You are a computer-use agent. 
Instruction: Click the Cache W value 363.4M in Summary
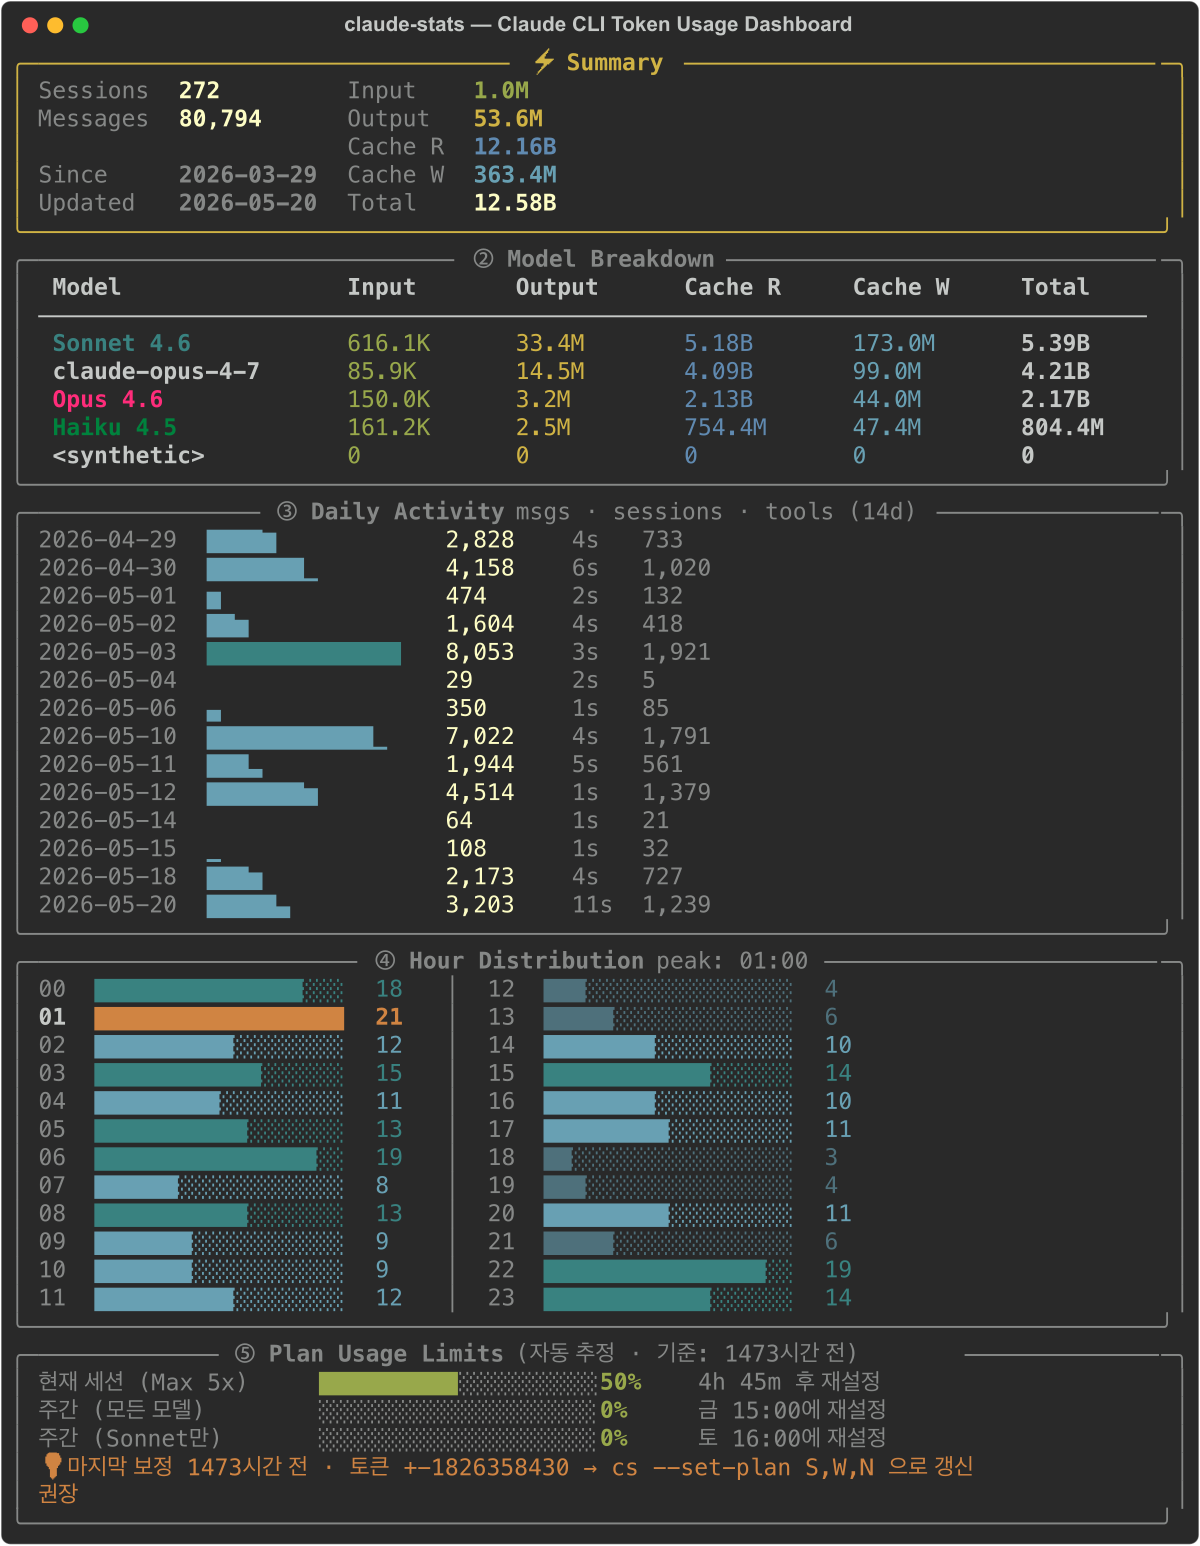(x=515, y=174)
